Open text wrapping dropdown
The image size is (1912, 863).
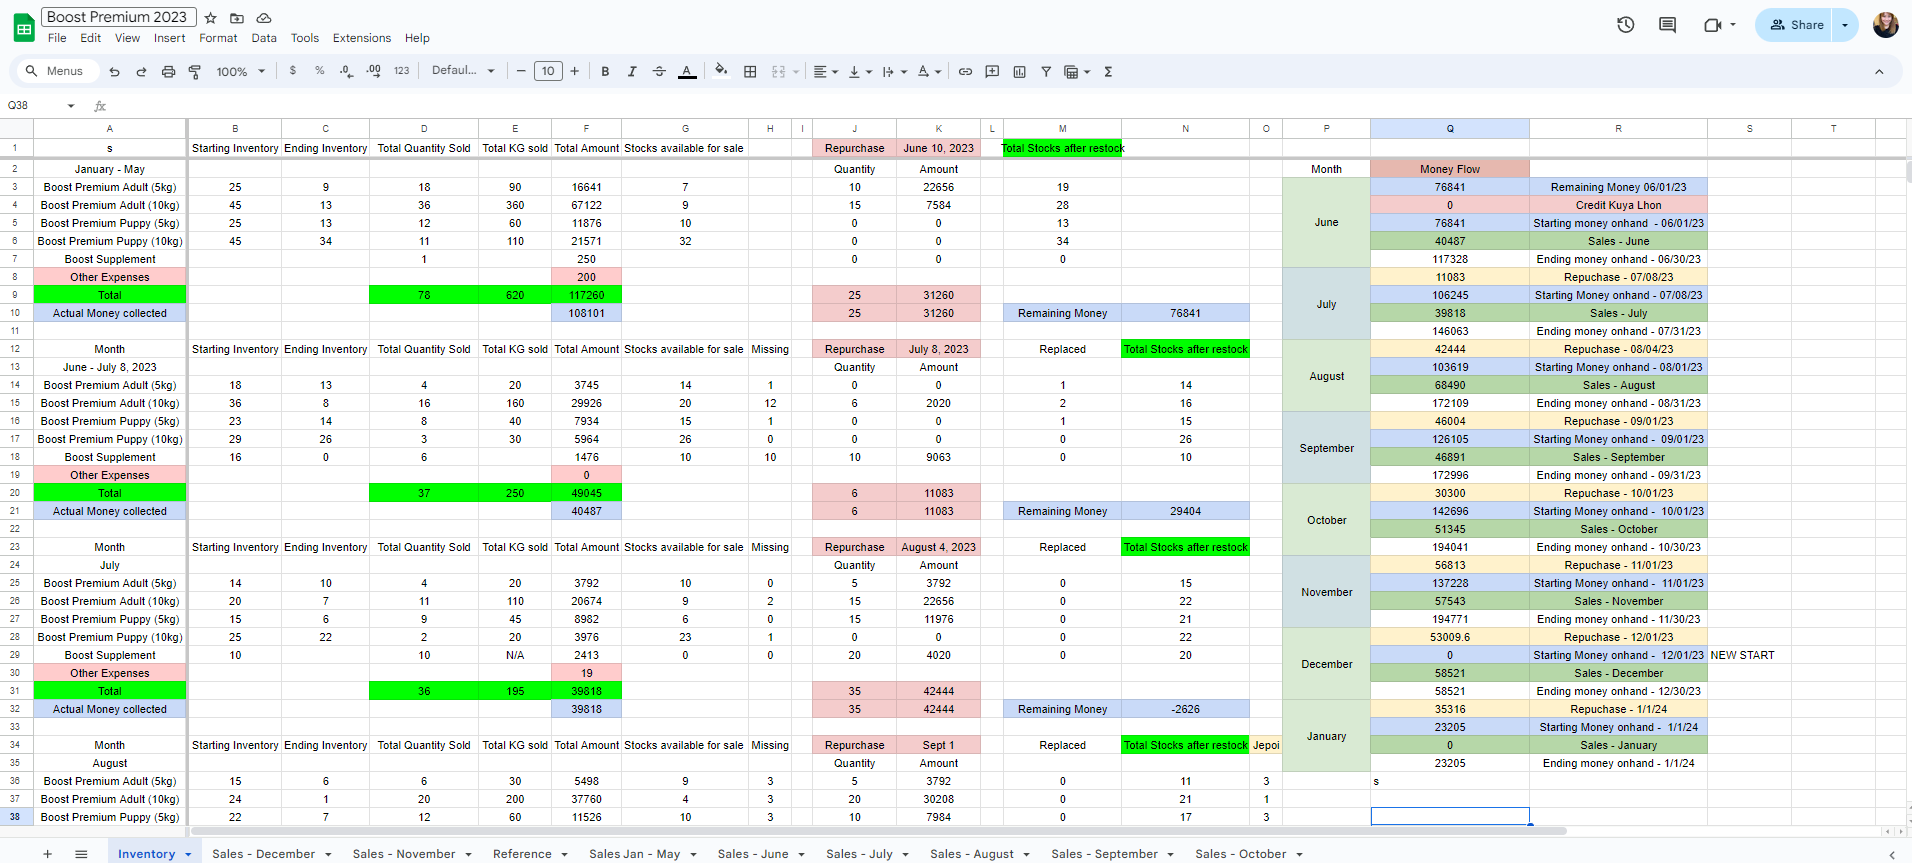894,71
